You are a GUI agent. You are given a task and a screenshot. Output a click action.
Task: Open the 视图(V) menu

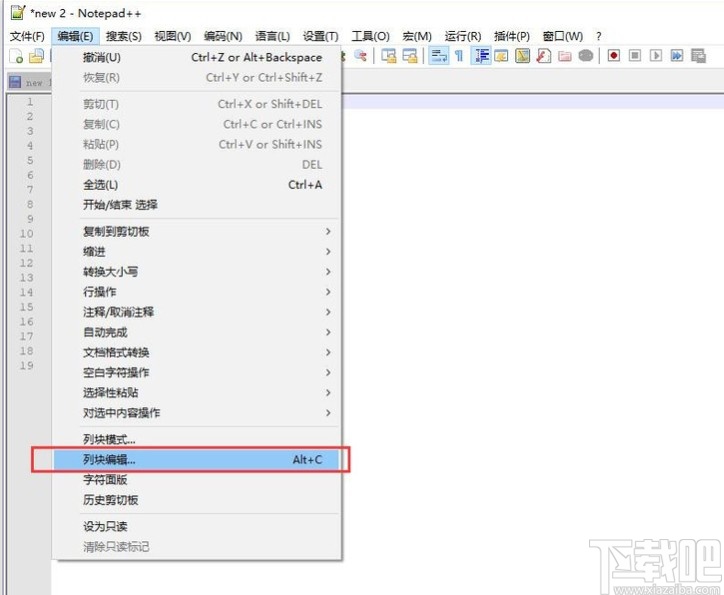coord(173,36)
